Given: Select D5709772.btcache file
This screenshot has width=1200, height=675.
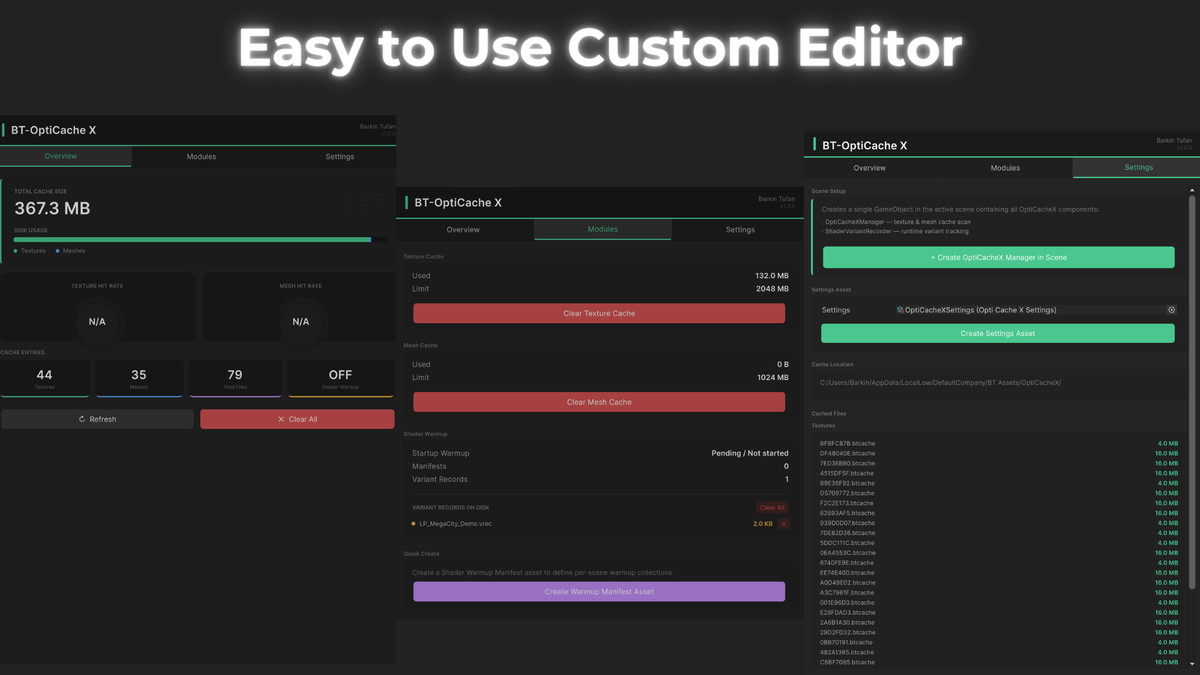Looking at the screenshot, I should coord(848,493).
